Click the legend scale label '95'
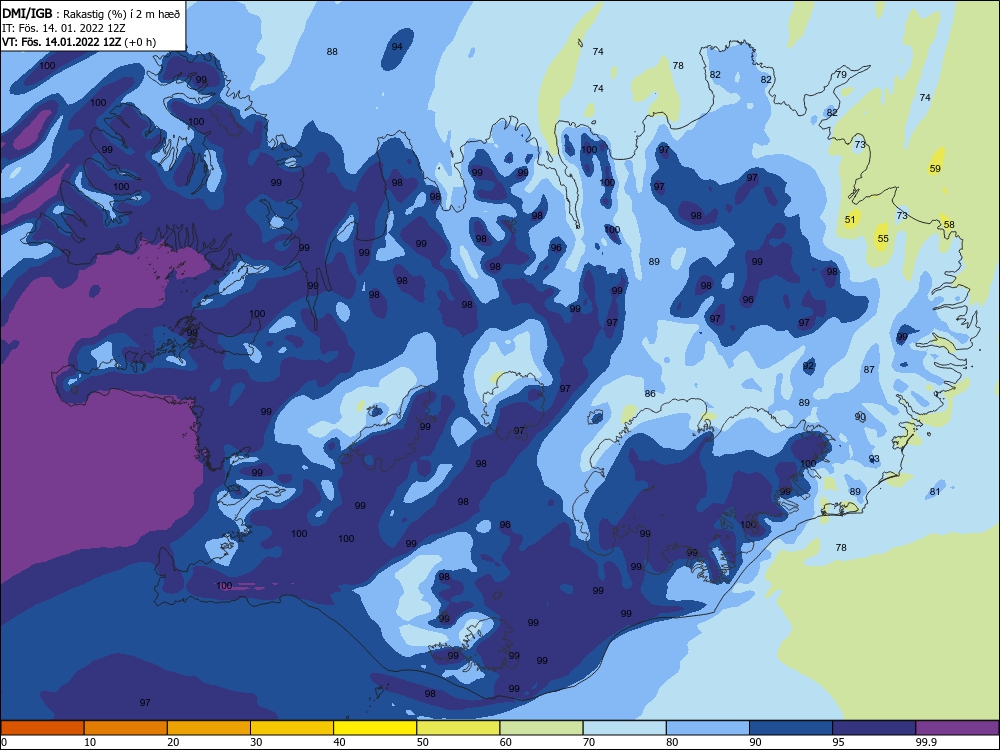 [838, 742]
